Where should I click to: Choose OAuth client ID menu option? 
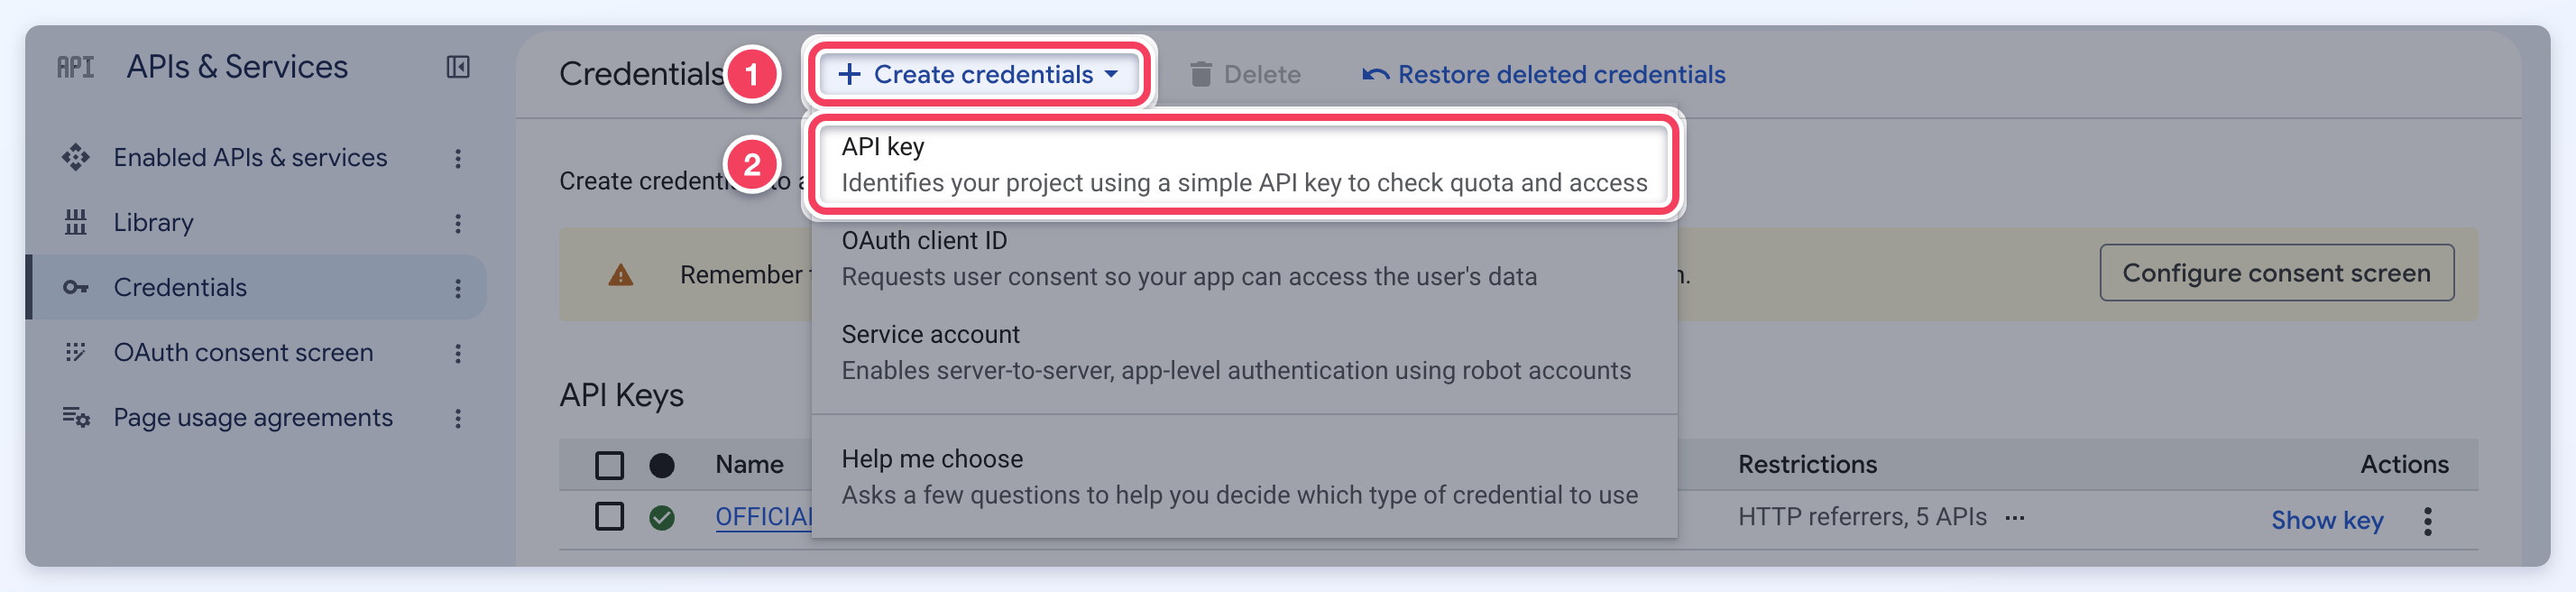(x=1244, y=259)
